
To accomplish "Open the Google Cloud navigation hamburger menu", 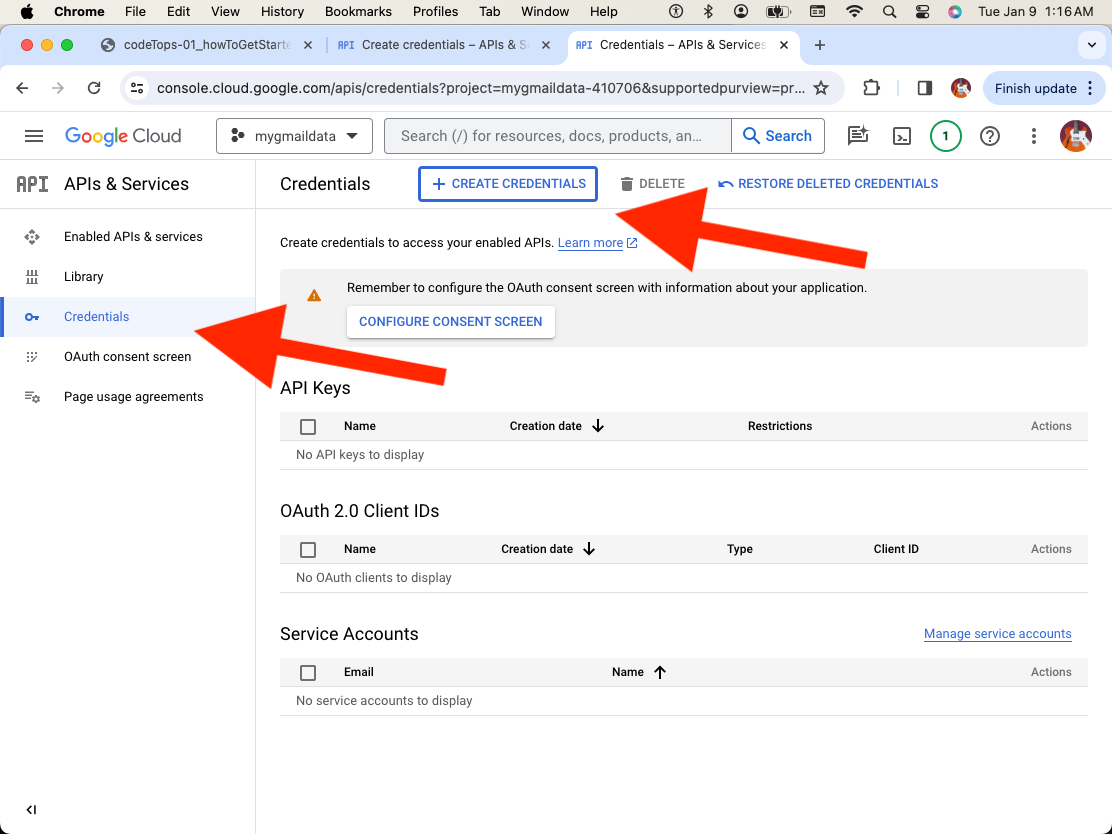I will (x=34, y=135).
